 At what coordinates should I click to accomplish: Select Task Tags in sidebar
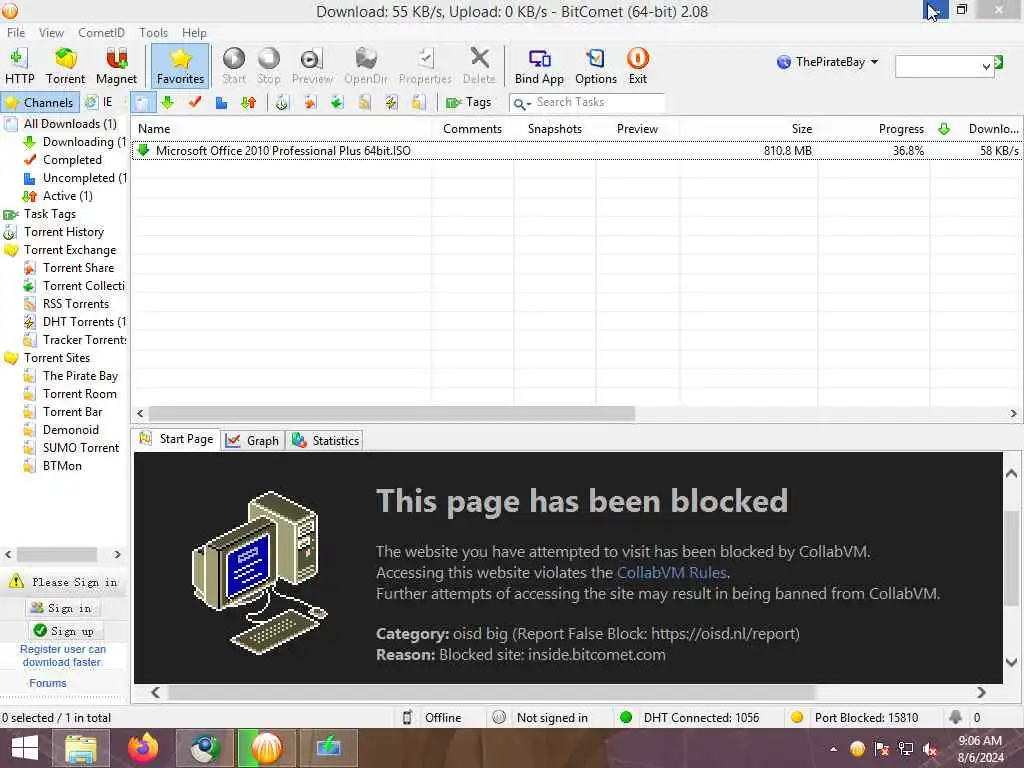(50, 214)
